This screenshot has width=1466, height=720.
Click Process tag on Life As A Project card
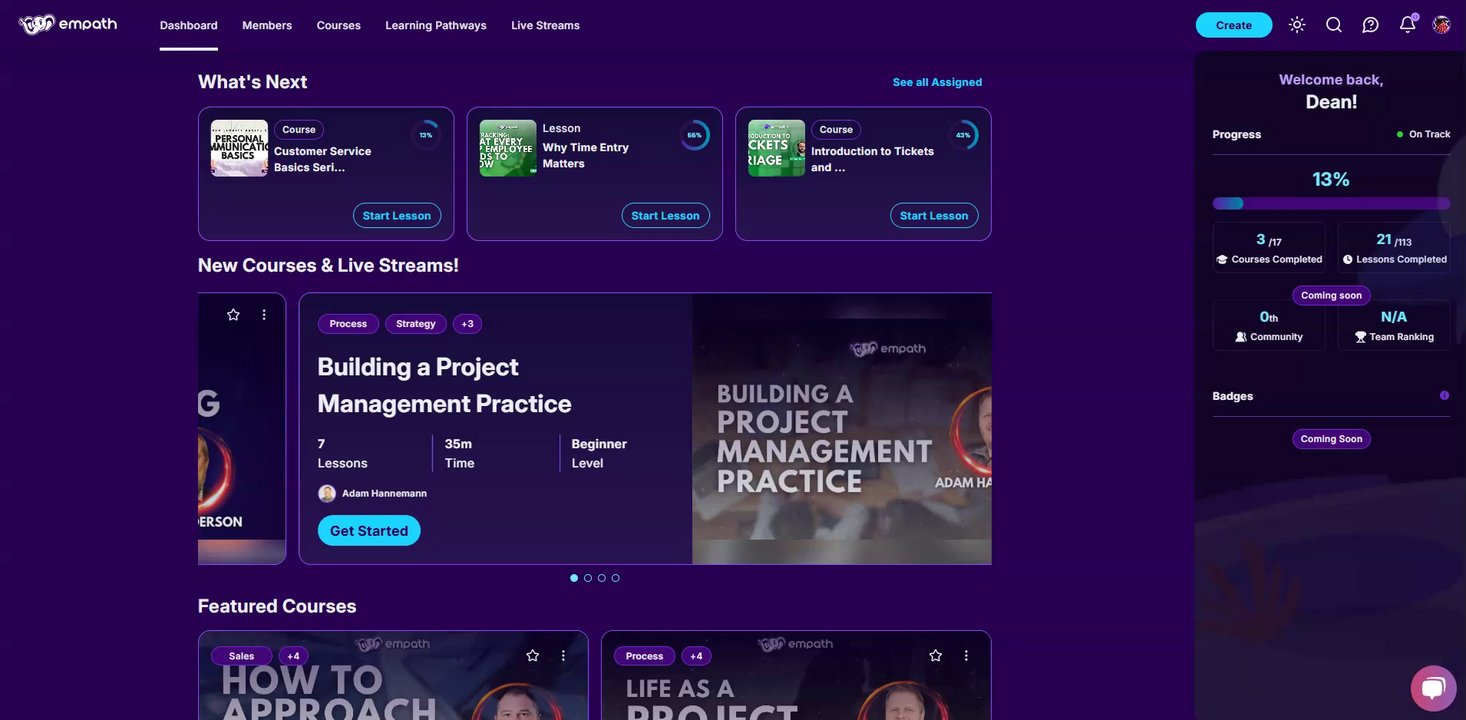644,656
